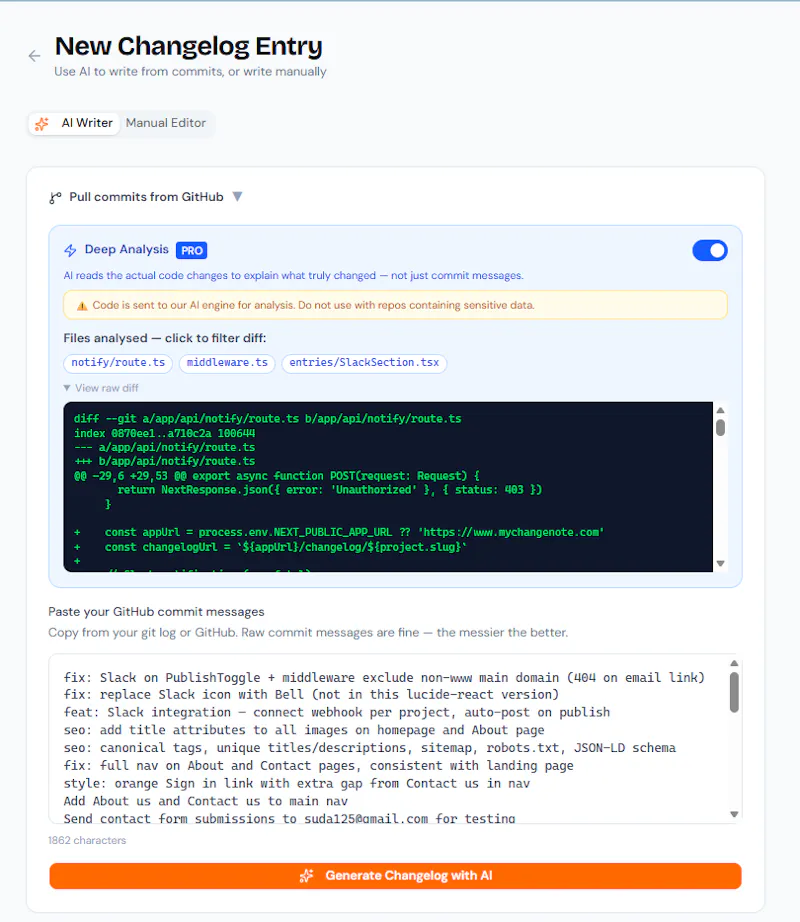Go back using the left arrow icon
800x922 pixels.
pyautogui.click(x=35, y=56)
